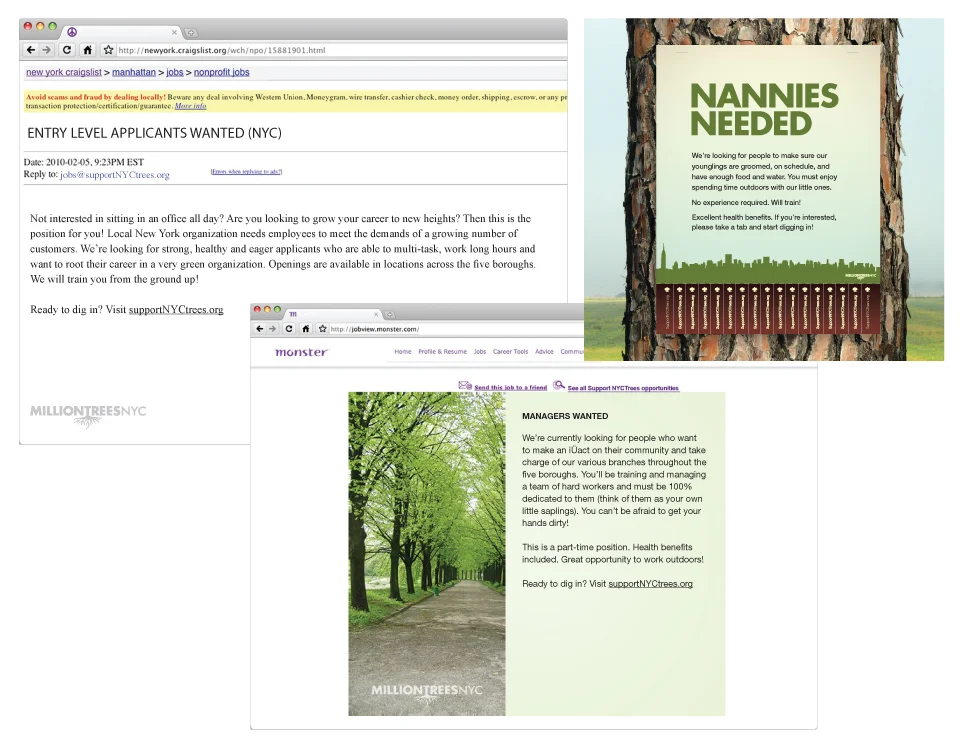
Task: Bookmark the Craigslist page with star icon
Action: (x=108, y=50)
